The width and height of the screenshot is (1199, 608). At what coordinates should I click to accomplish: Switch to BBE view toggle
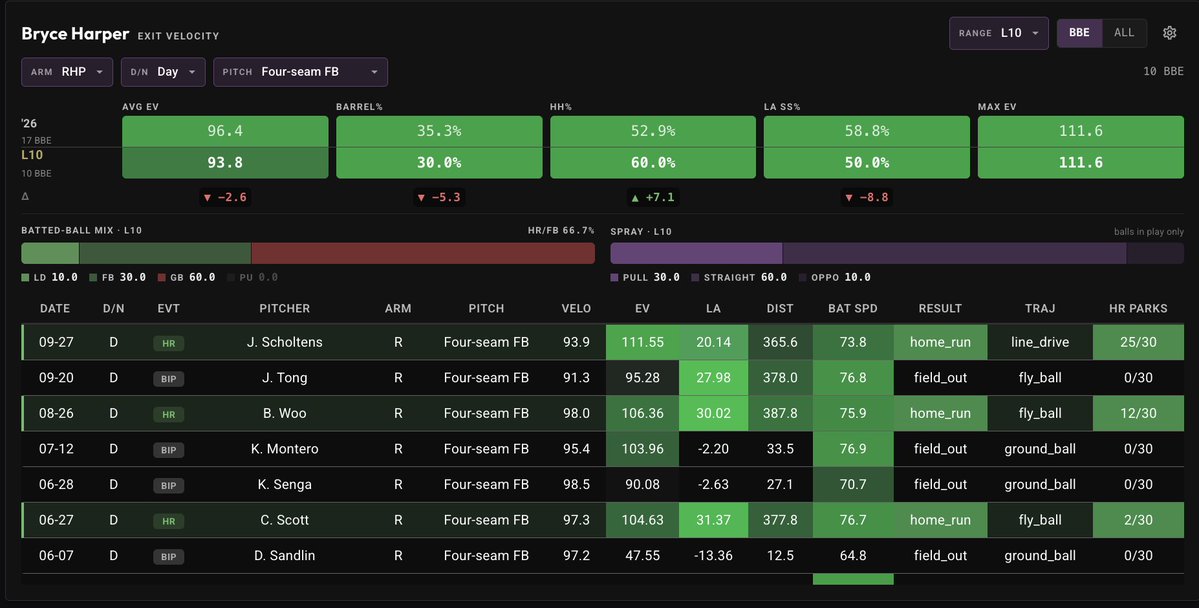pos(1079,33)
